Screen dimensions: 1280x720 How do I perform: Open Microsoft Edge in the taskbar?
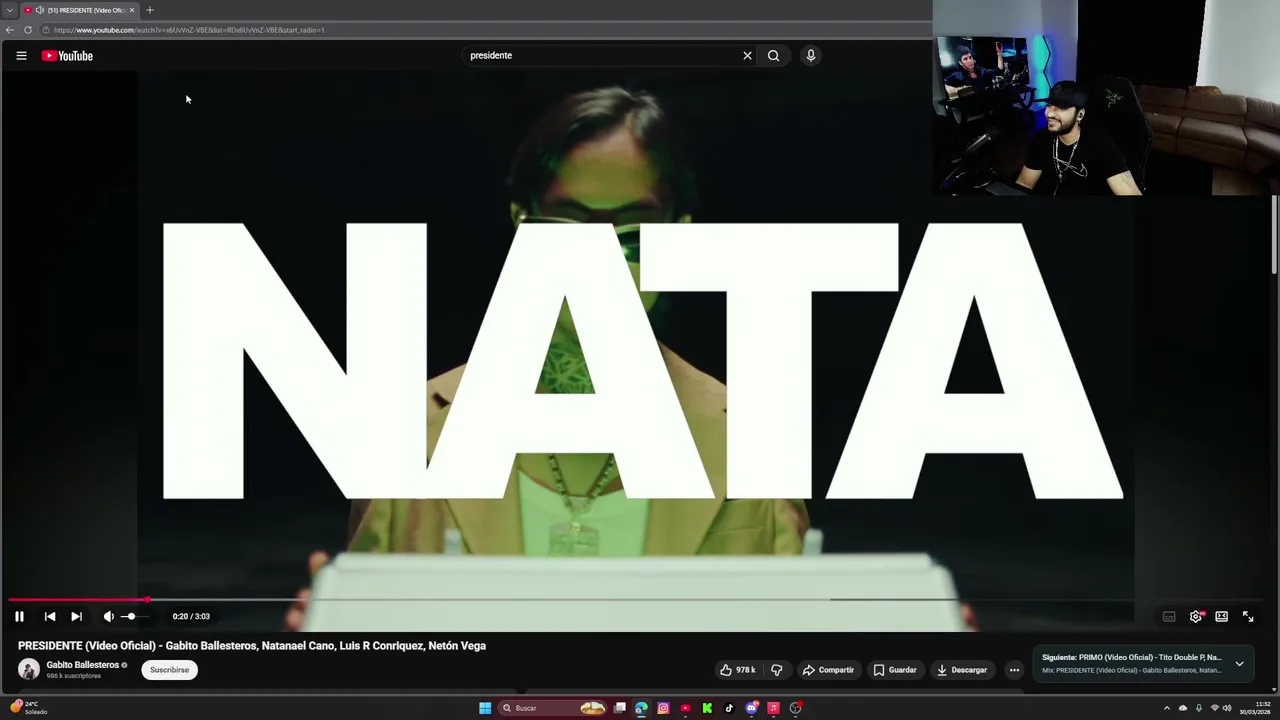point(641,708)
